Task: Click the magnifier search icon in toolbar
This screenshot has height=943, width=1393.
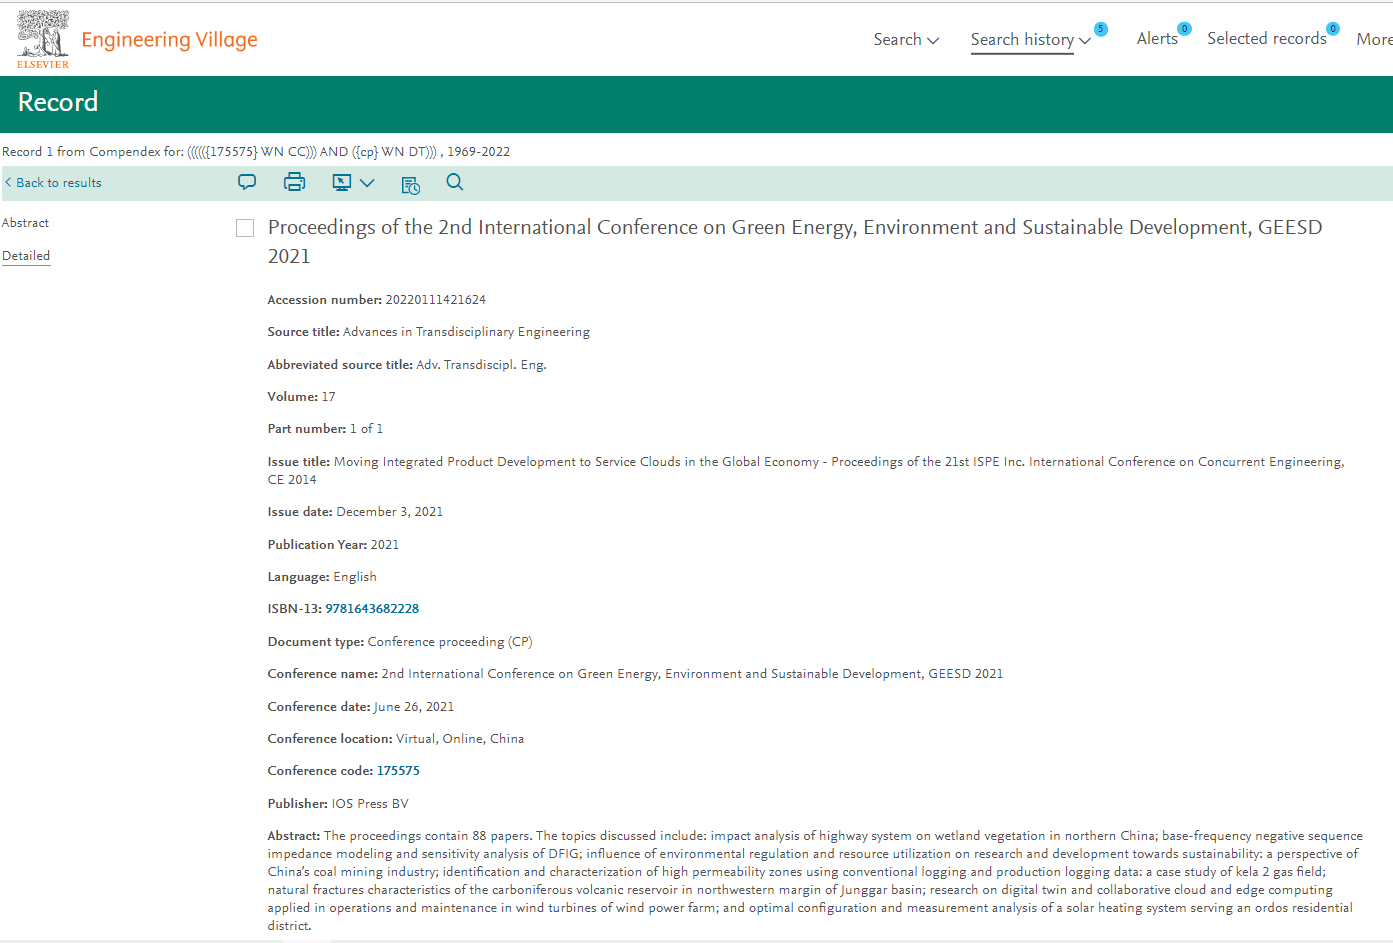Action: pos(455,182)
